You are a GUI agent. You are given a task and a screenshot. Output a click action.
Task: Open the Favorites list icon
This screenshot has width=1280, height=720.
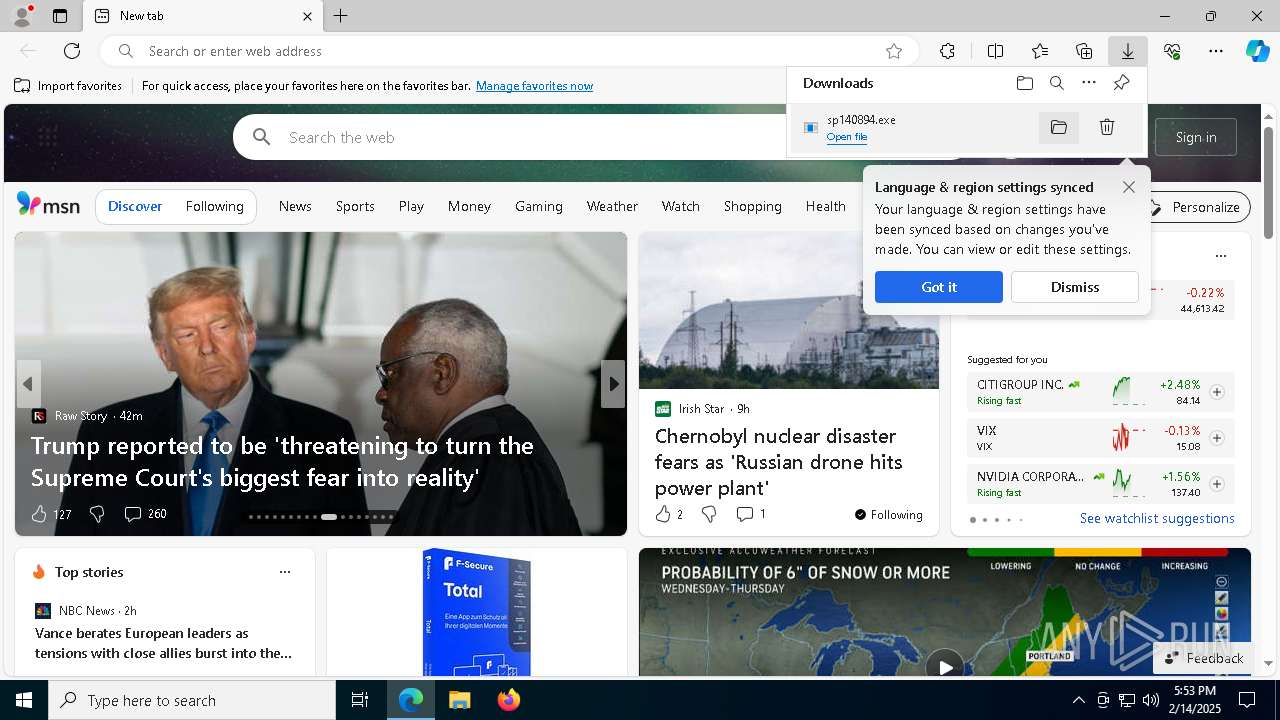(x=1040, y=51)
